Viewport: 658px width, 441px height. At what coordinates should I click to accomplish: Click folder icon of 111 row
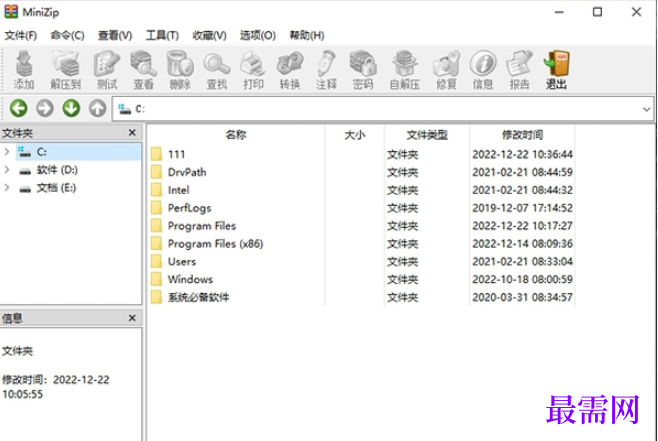[157, 154]
